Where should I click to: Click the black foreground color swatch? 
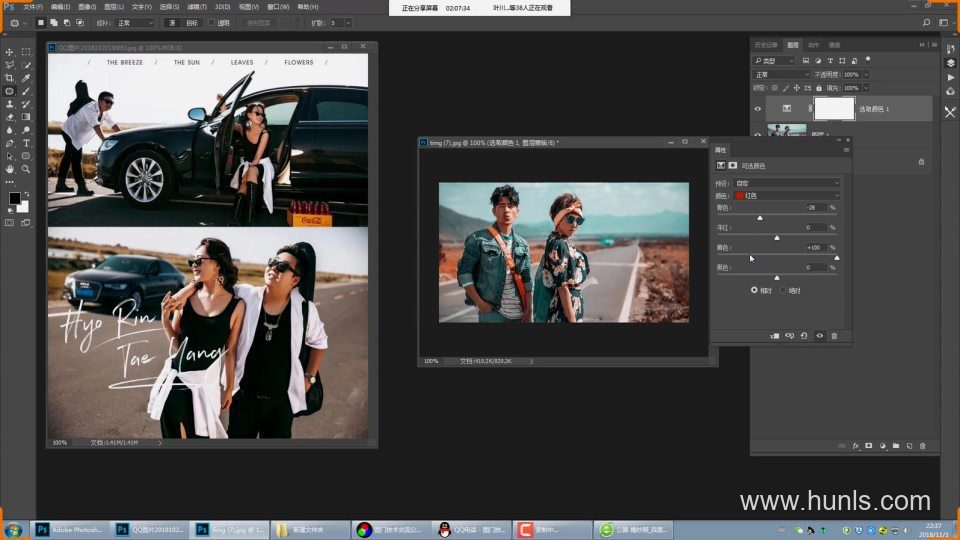coord(14,198)
